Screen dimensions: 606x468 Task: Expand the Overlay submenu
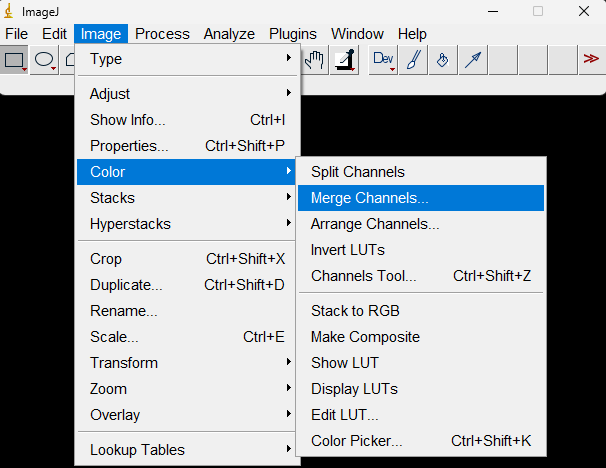(x=187, y=415)
